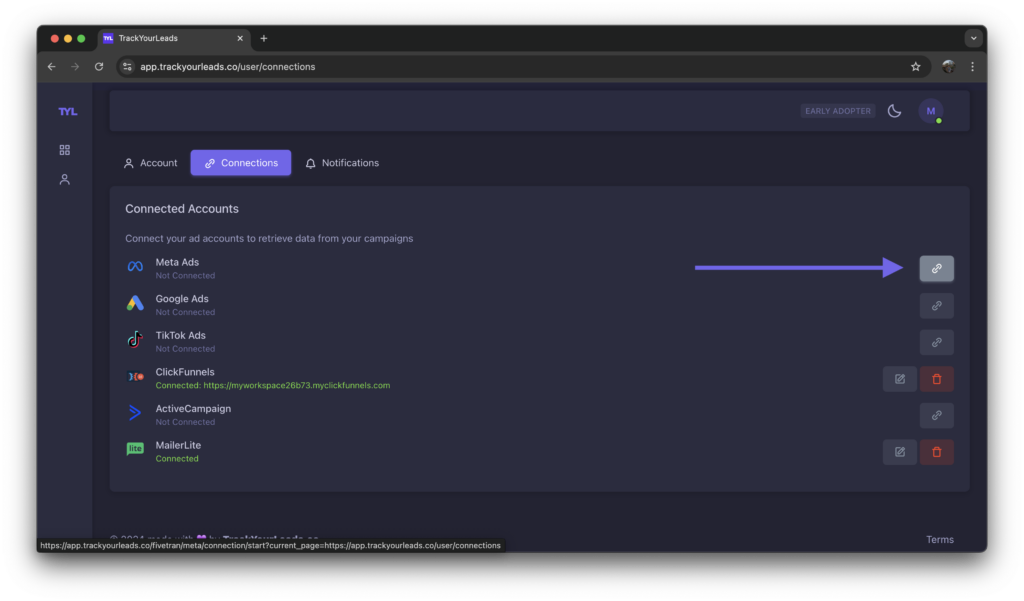This screenshot has height=601, width=1024.
Task: Focus the address bar URL field
Action: point(522,67)
